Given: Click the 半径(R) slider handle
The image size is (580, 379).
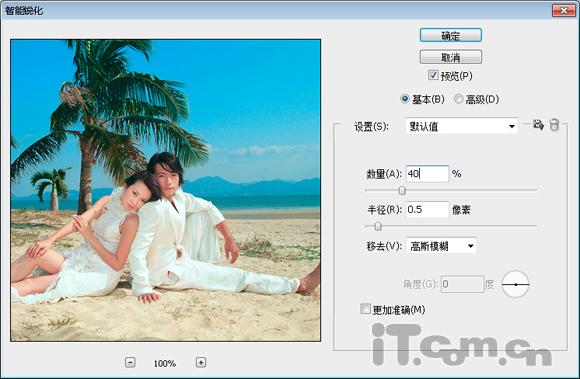Looking at the screenshot, I should pos(378,226).
